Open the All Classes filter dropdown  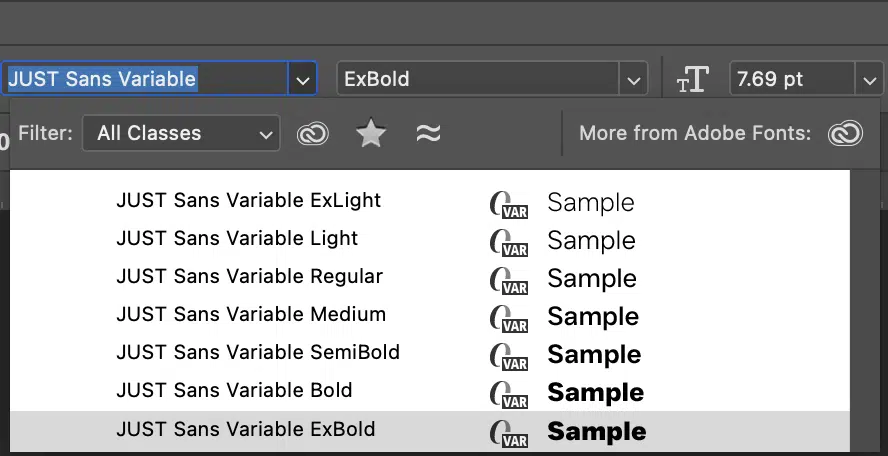coord(181,133)
